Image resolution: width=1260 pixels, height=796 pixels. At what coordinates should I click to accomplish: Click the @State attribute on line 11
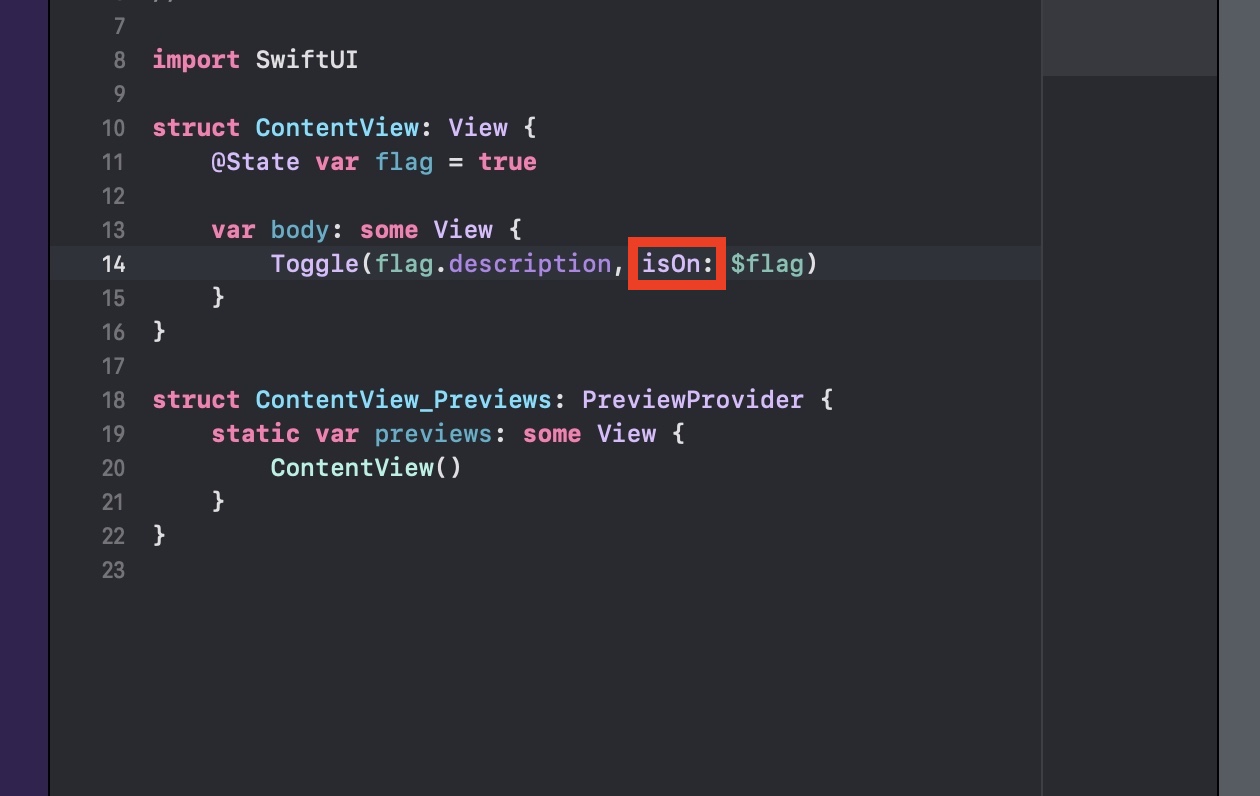pos(255,162)
